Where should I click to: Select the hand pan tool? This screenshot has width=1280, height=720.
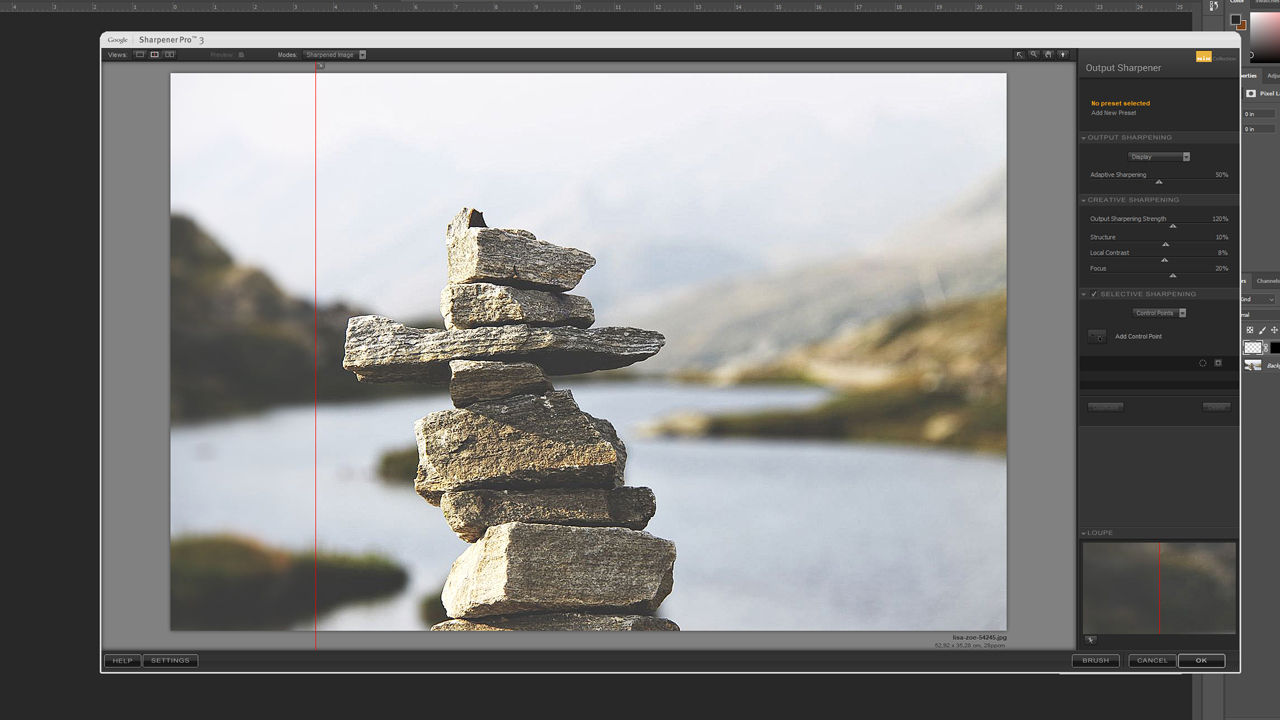(x=1048, y=55)
